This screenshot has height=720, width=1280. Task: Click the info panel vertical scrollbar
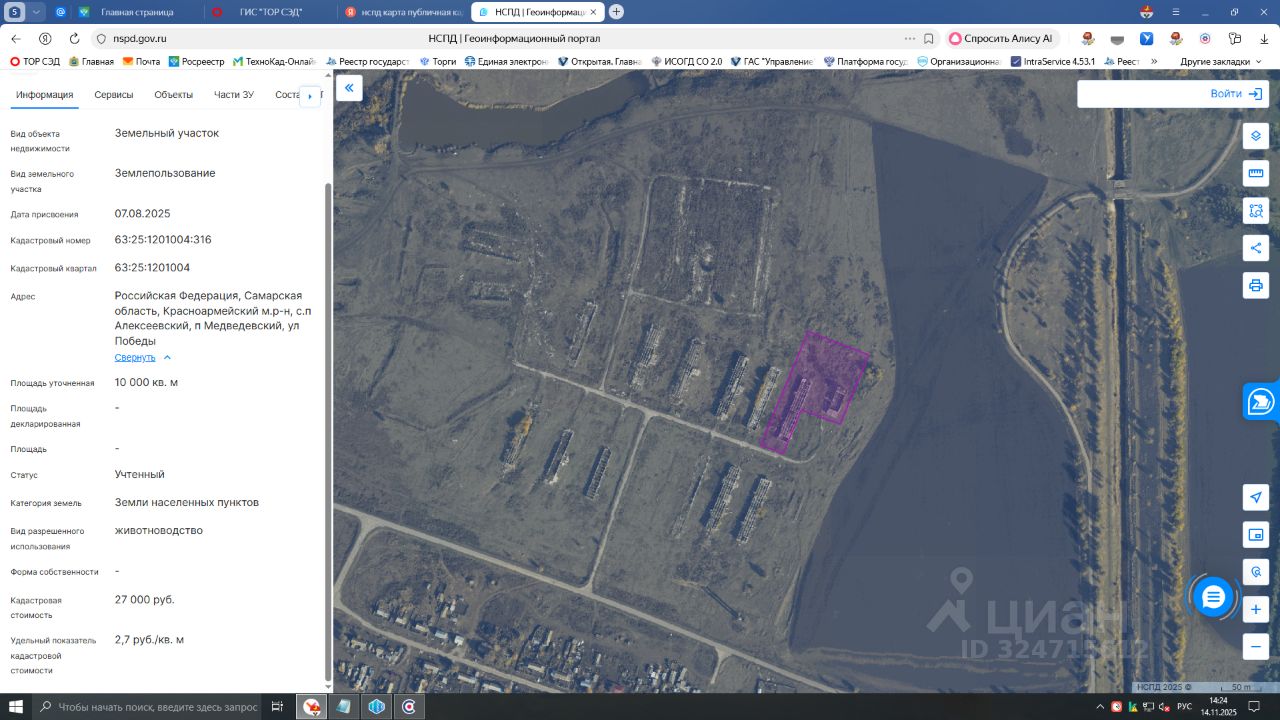[326, 430]
